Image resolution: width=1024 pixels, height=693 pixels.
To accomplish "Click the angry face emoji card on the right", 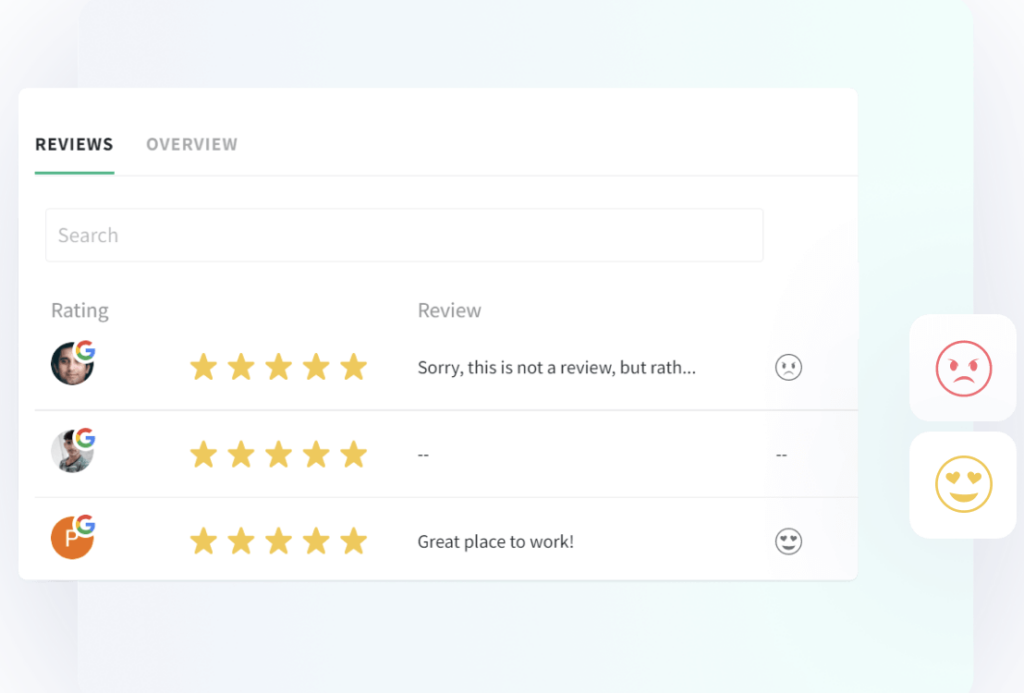I will pos(962,367).
